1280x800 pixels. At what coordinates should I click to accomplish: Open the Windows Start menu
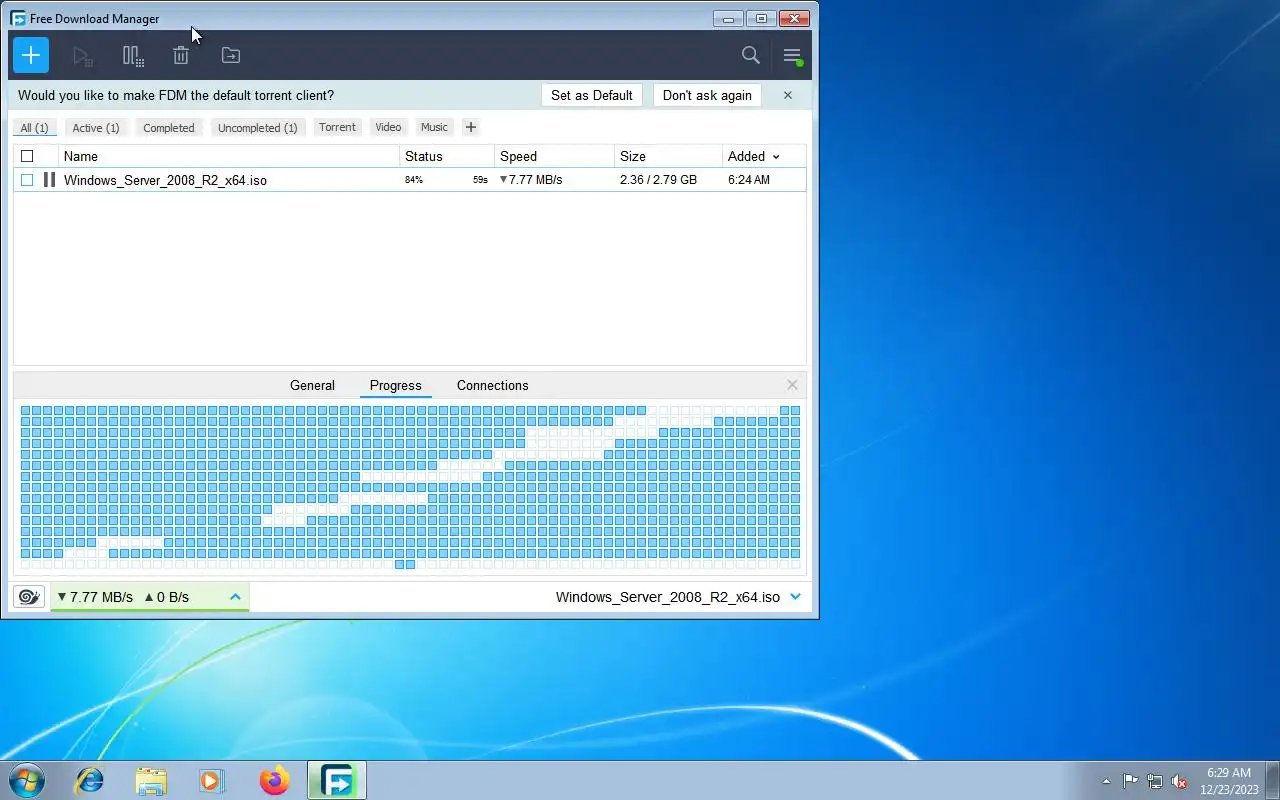[x=27, y=780]
